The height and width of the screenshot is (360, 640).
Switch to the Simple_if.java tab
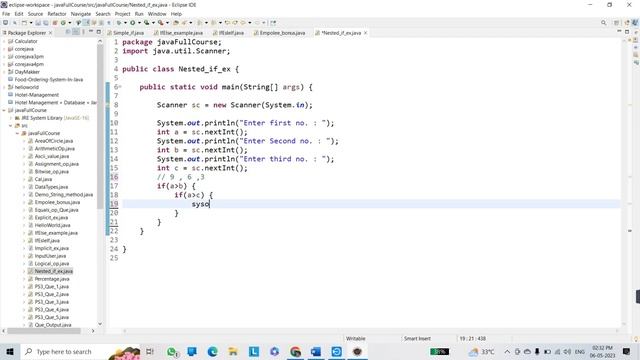(126, 33)
